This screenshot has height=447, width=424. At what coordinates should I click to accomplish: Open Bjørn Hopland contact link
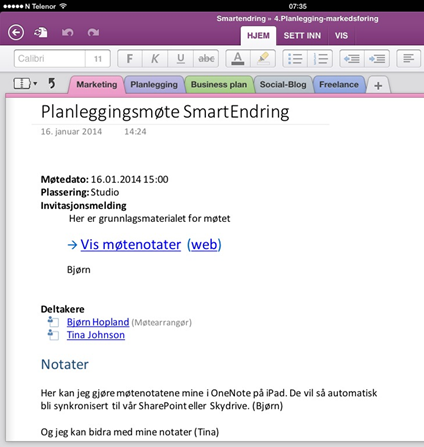pyautogui.click(x=98, y=322)
